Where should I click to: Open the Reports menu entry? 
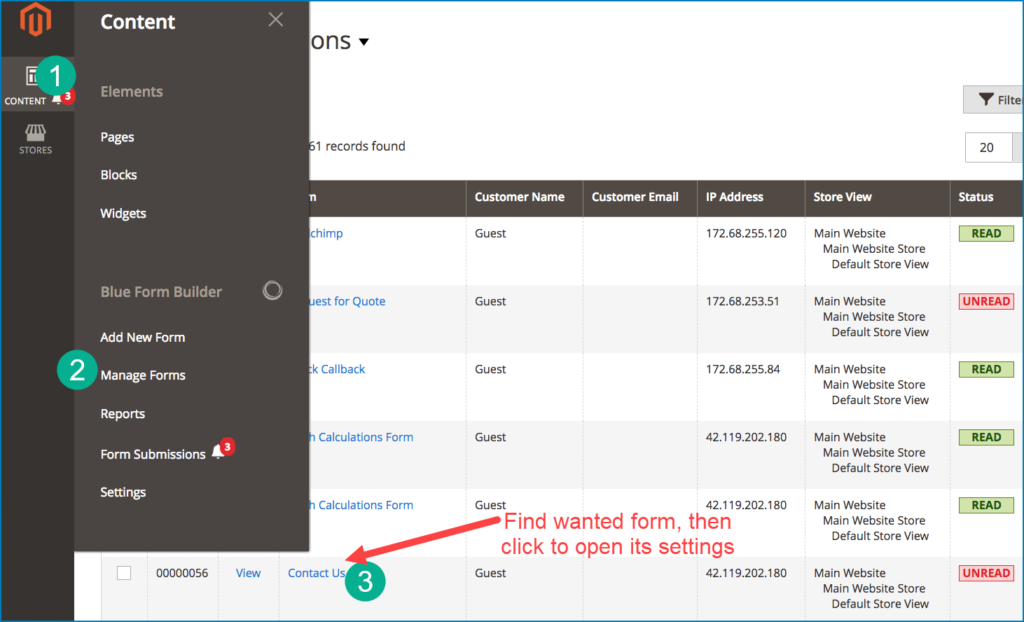(x=122, y=413)
